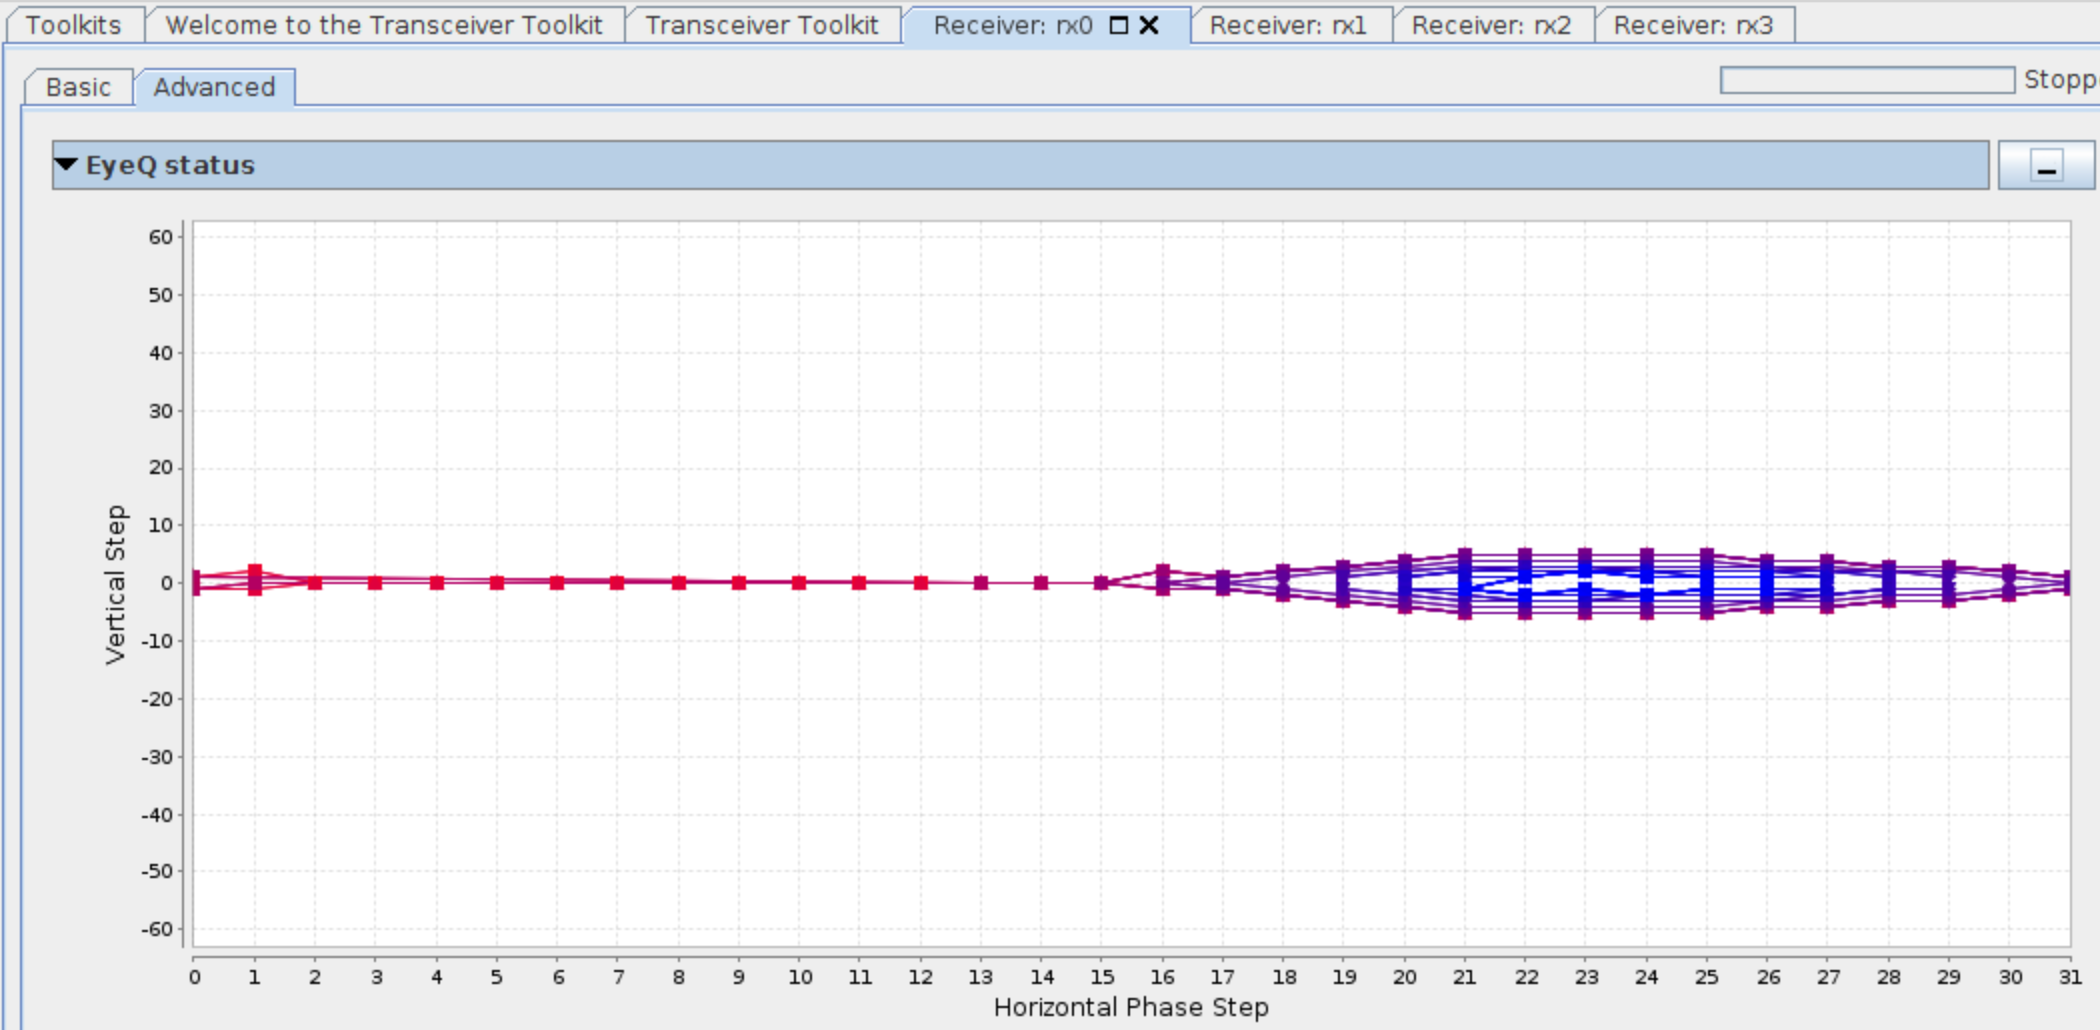Click the progress bar beside Stopped status
This screenshot has width=2100, height=1030.
coord(1866,80)
